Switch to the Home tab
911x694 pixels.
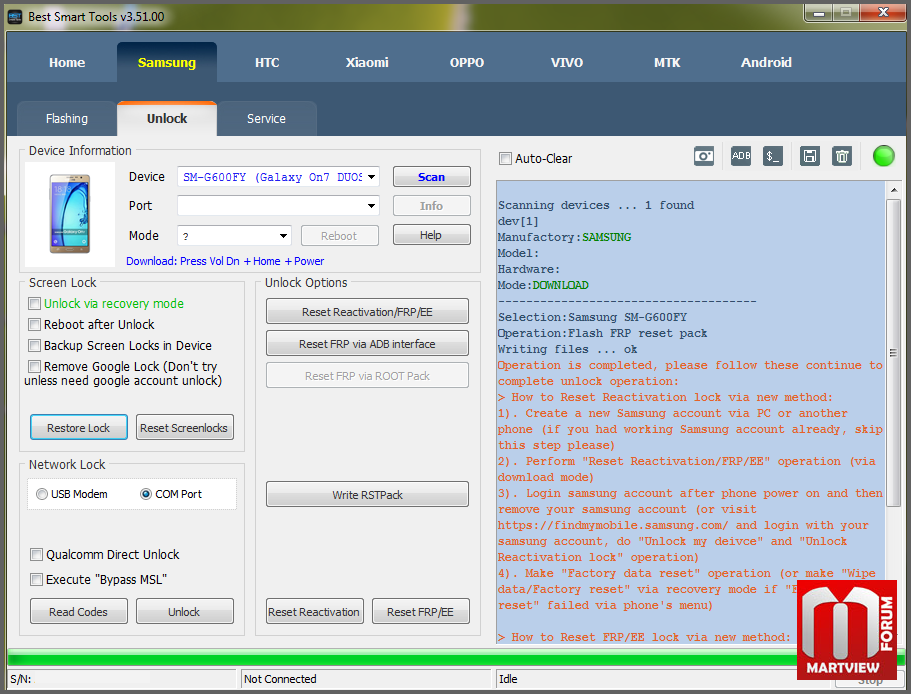(x=67, y=63)
